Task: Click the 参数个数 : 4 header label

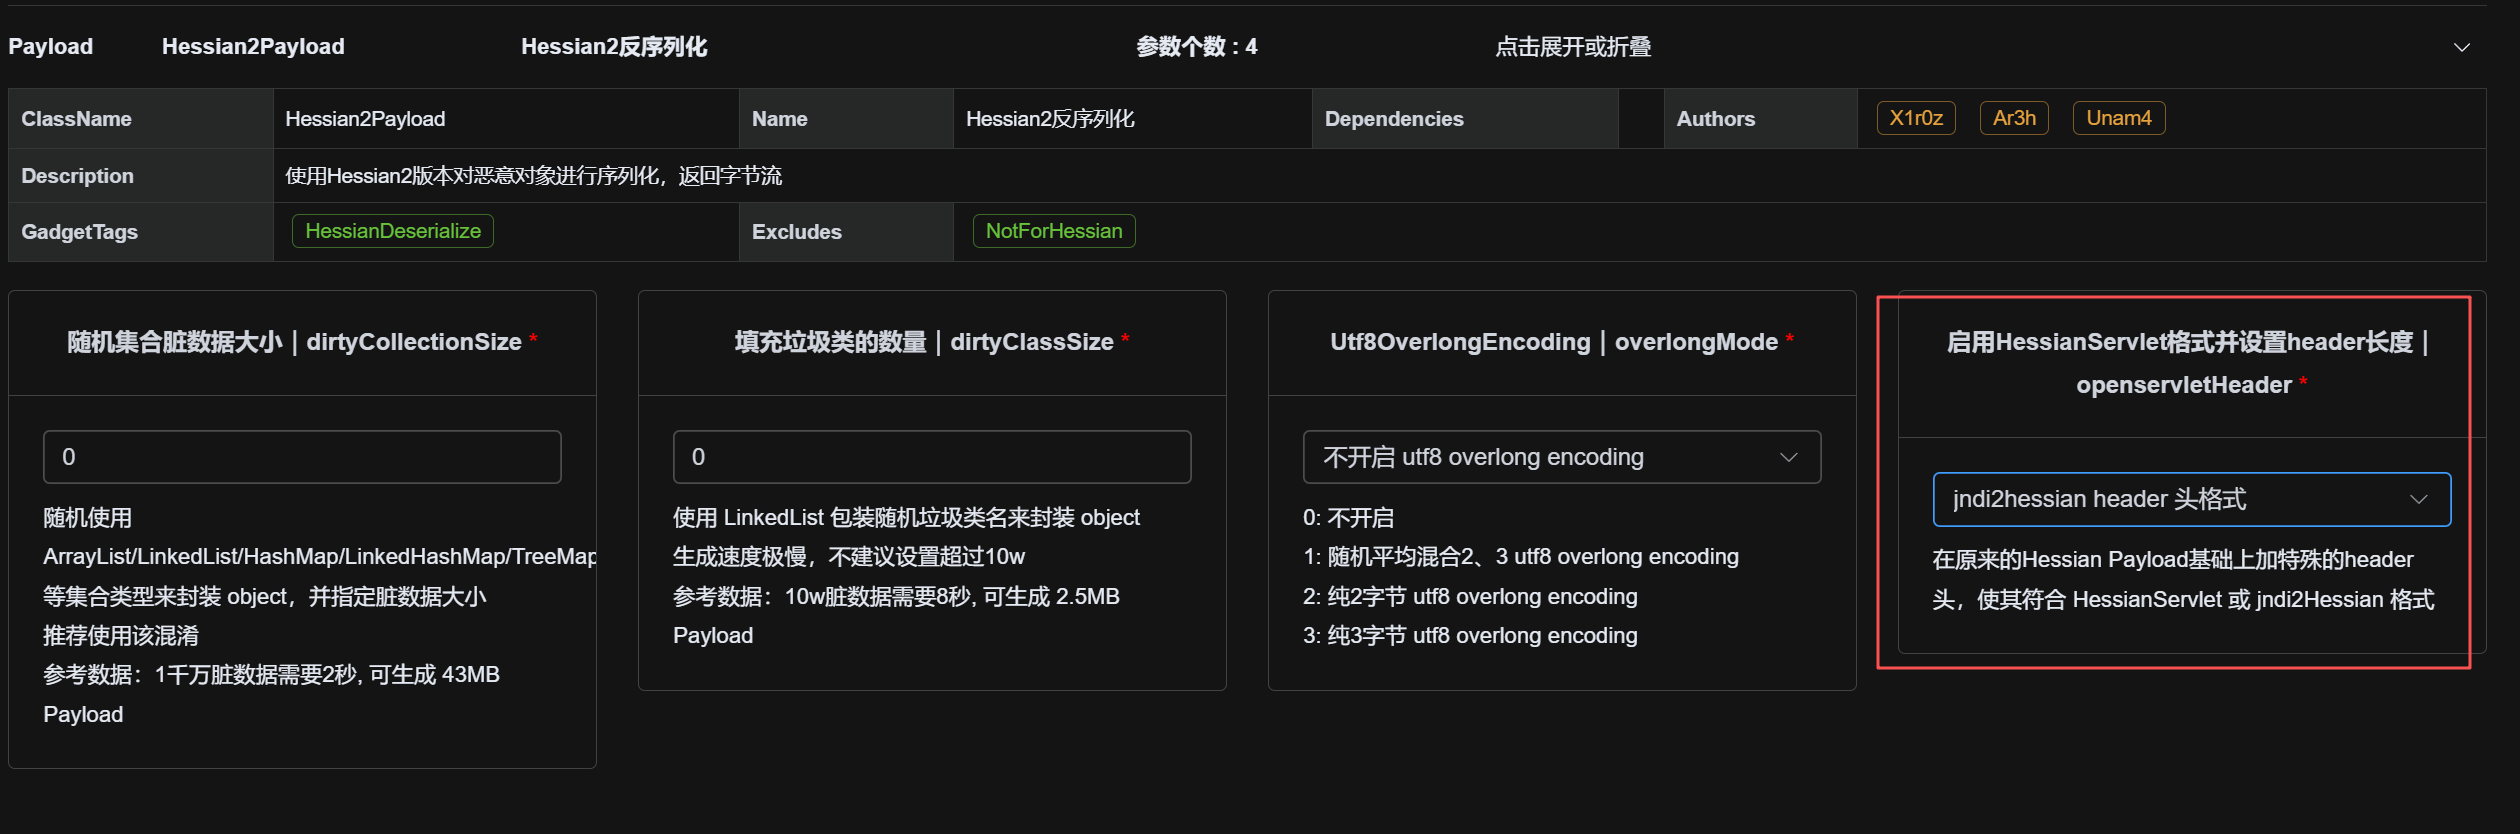Action: [x=1196, y=47]
